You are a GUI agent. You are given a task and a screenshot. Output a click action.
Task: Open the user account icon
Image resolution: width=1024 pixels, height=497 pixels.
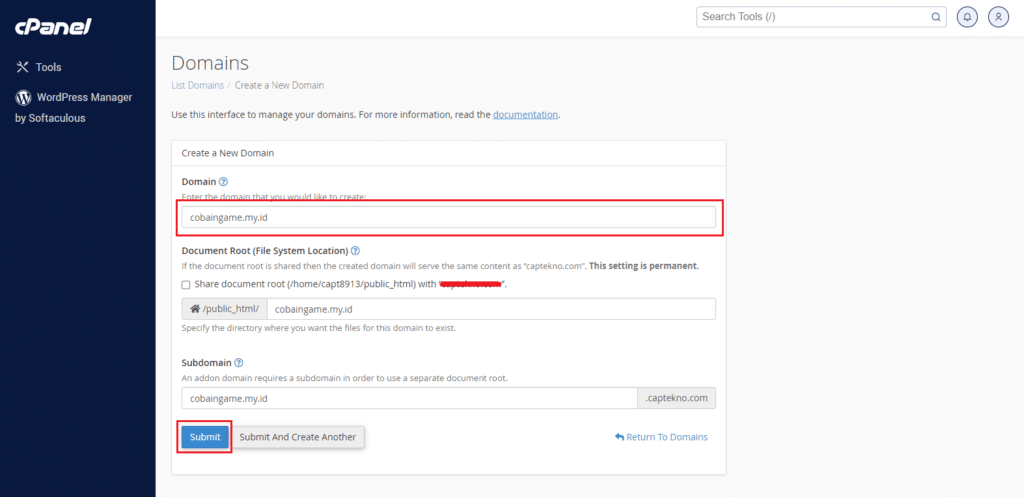point(999,17)
